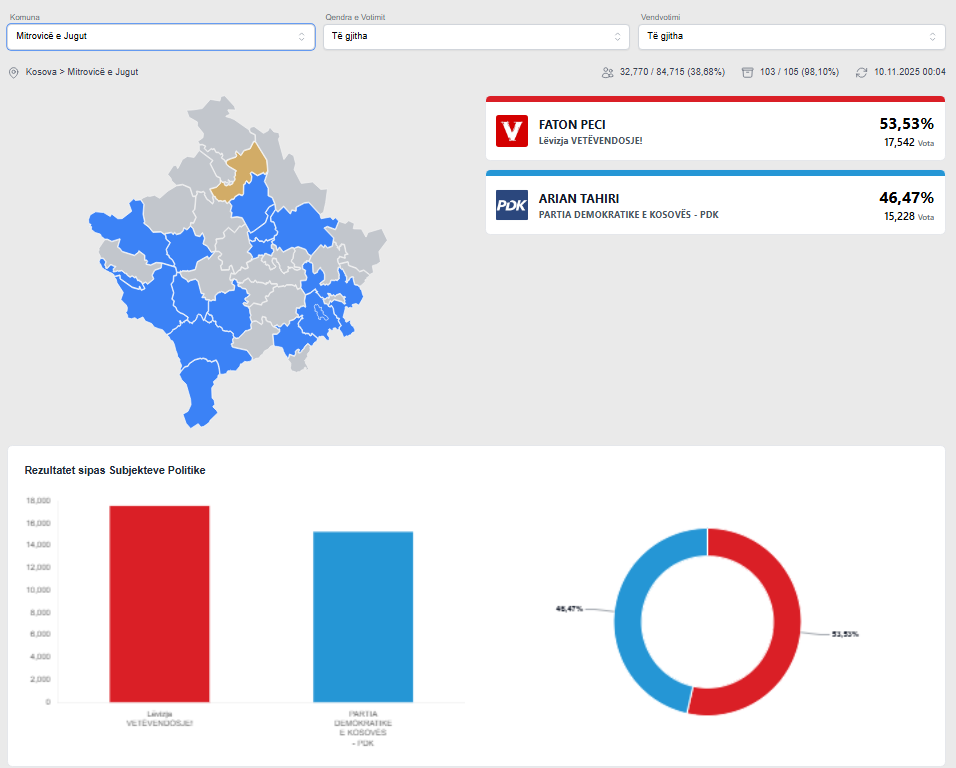The width and height of the screenshot is (956, 768).
Task: Click the highlighted tan Mitrovicë municipality on map
Action: pos(246,166)
